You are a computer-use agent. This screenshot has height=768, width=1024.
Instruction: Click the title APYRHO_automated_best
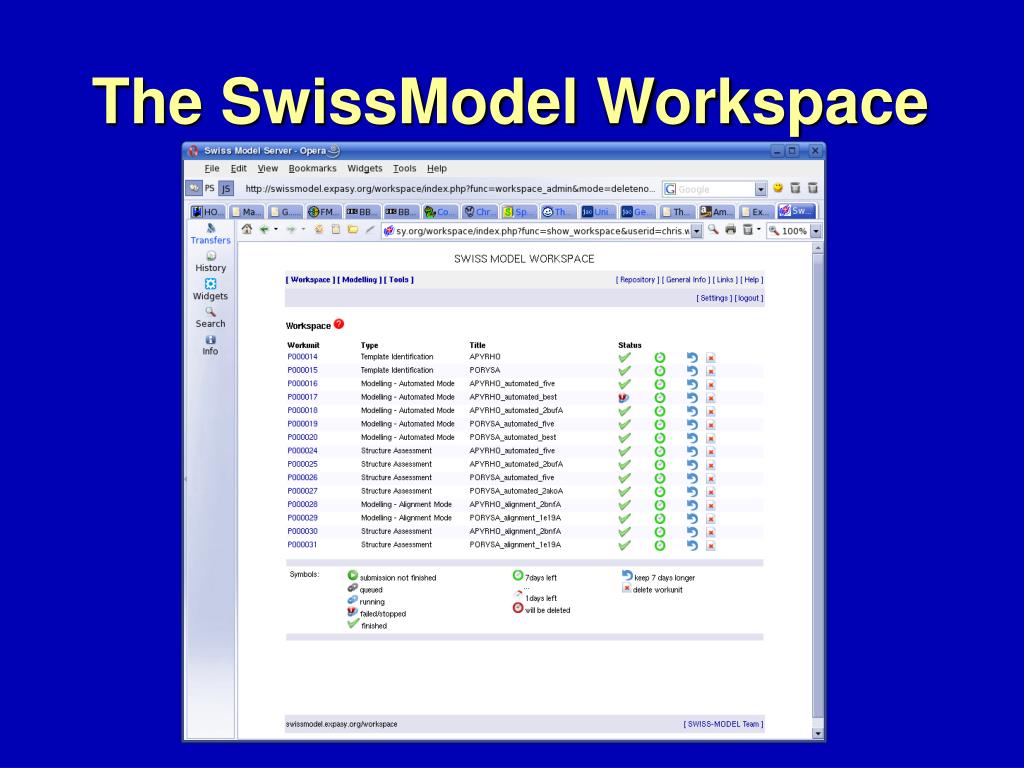513,397
